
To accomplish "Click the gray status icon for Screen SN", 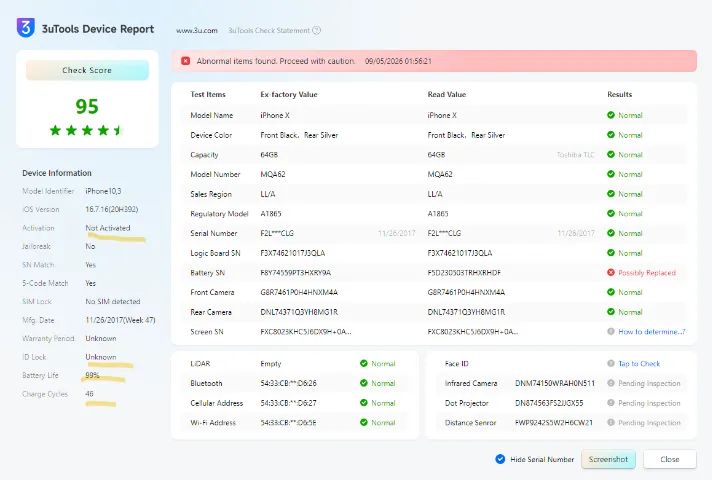I will 611,332.
